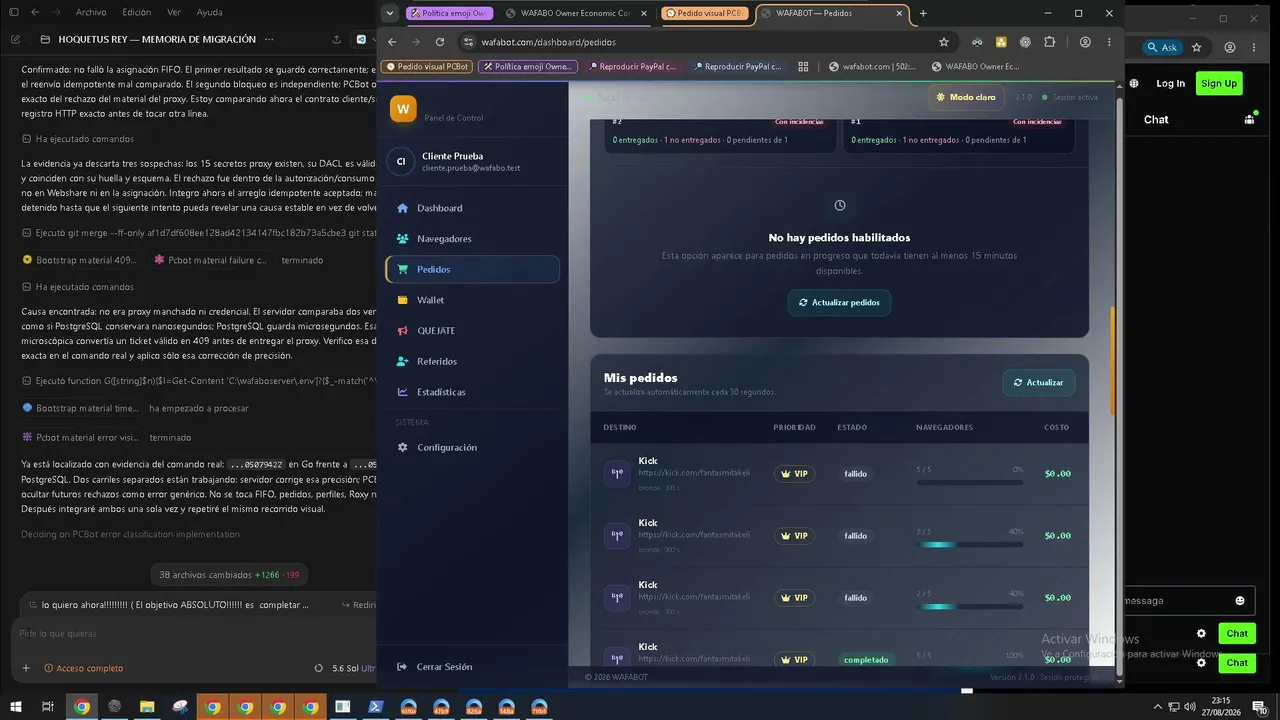Select the QUEJATE megaphone icon
This screenshot has height=720, width=1280.
click(402, 331)
